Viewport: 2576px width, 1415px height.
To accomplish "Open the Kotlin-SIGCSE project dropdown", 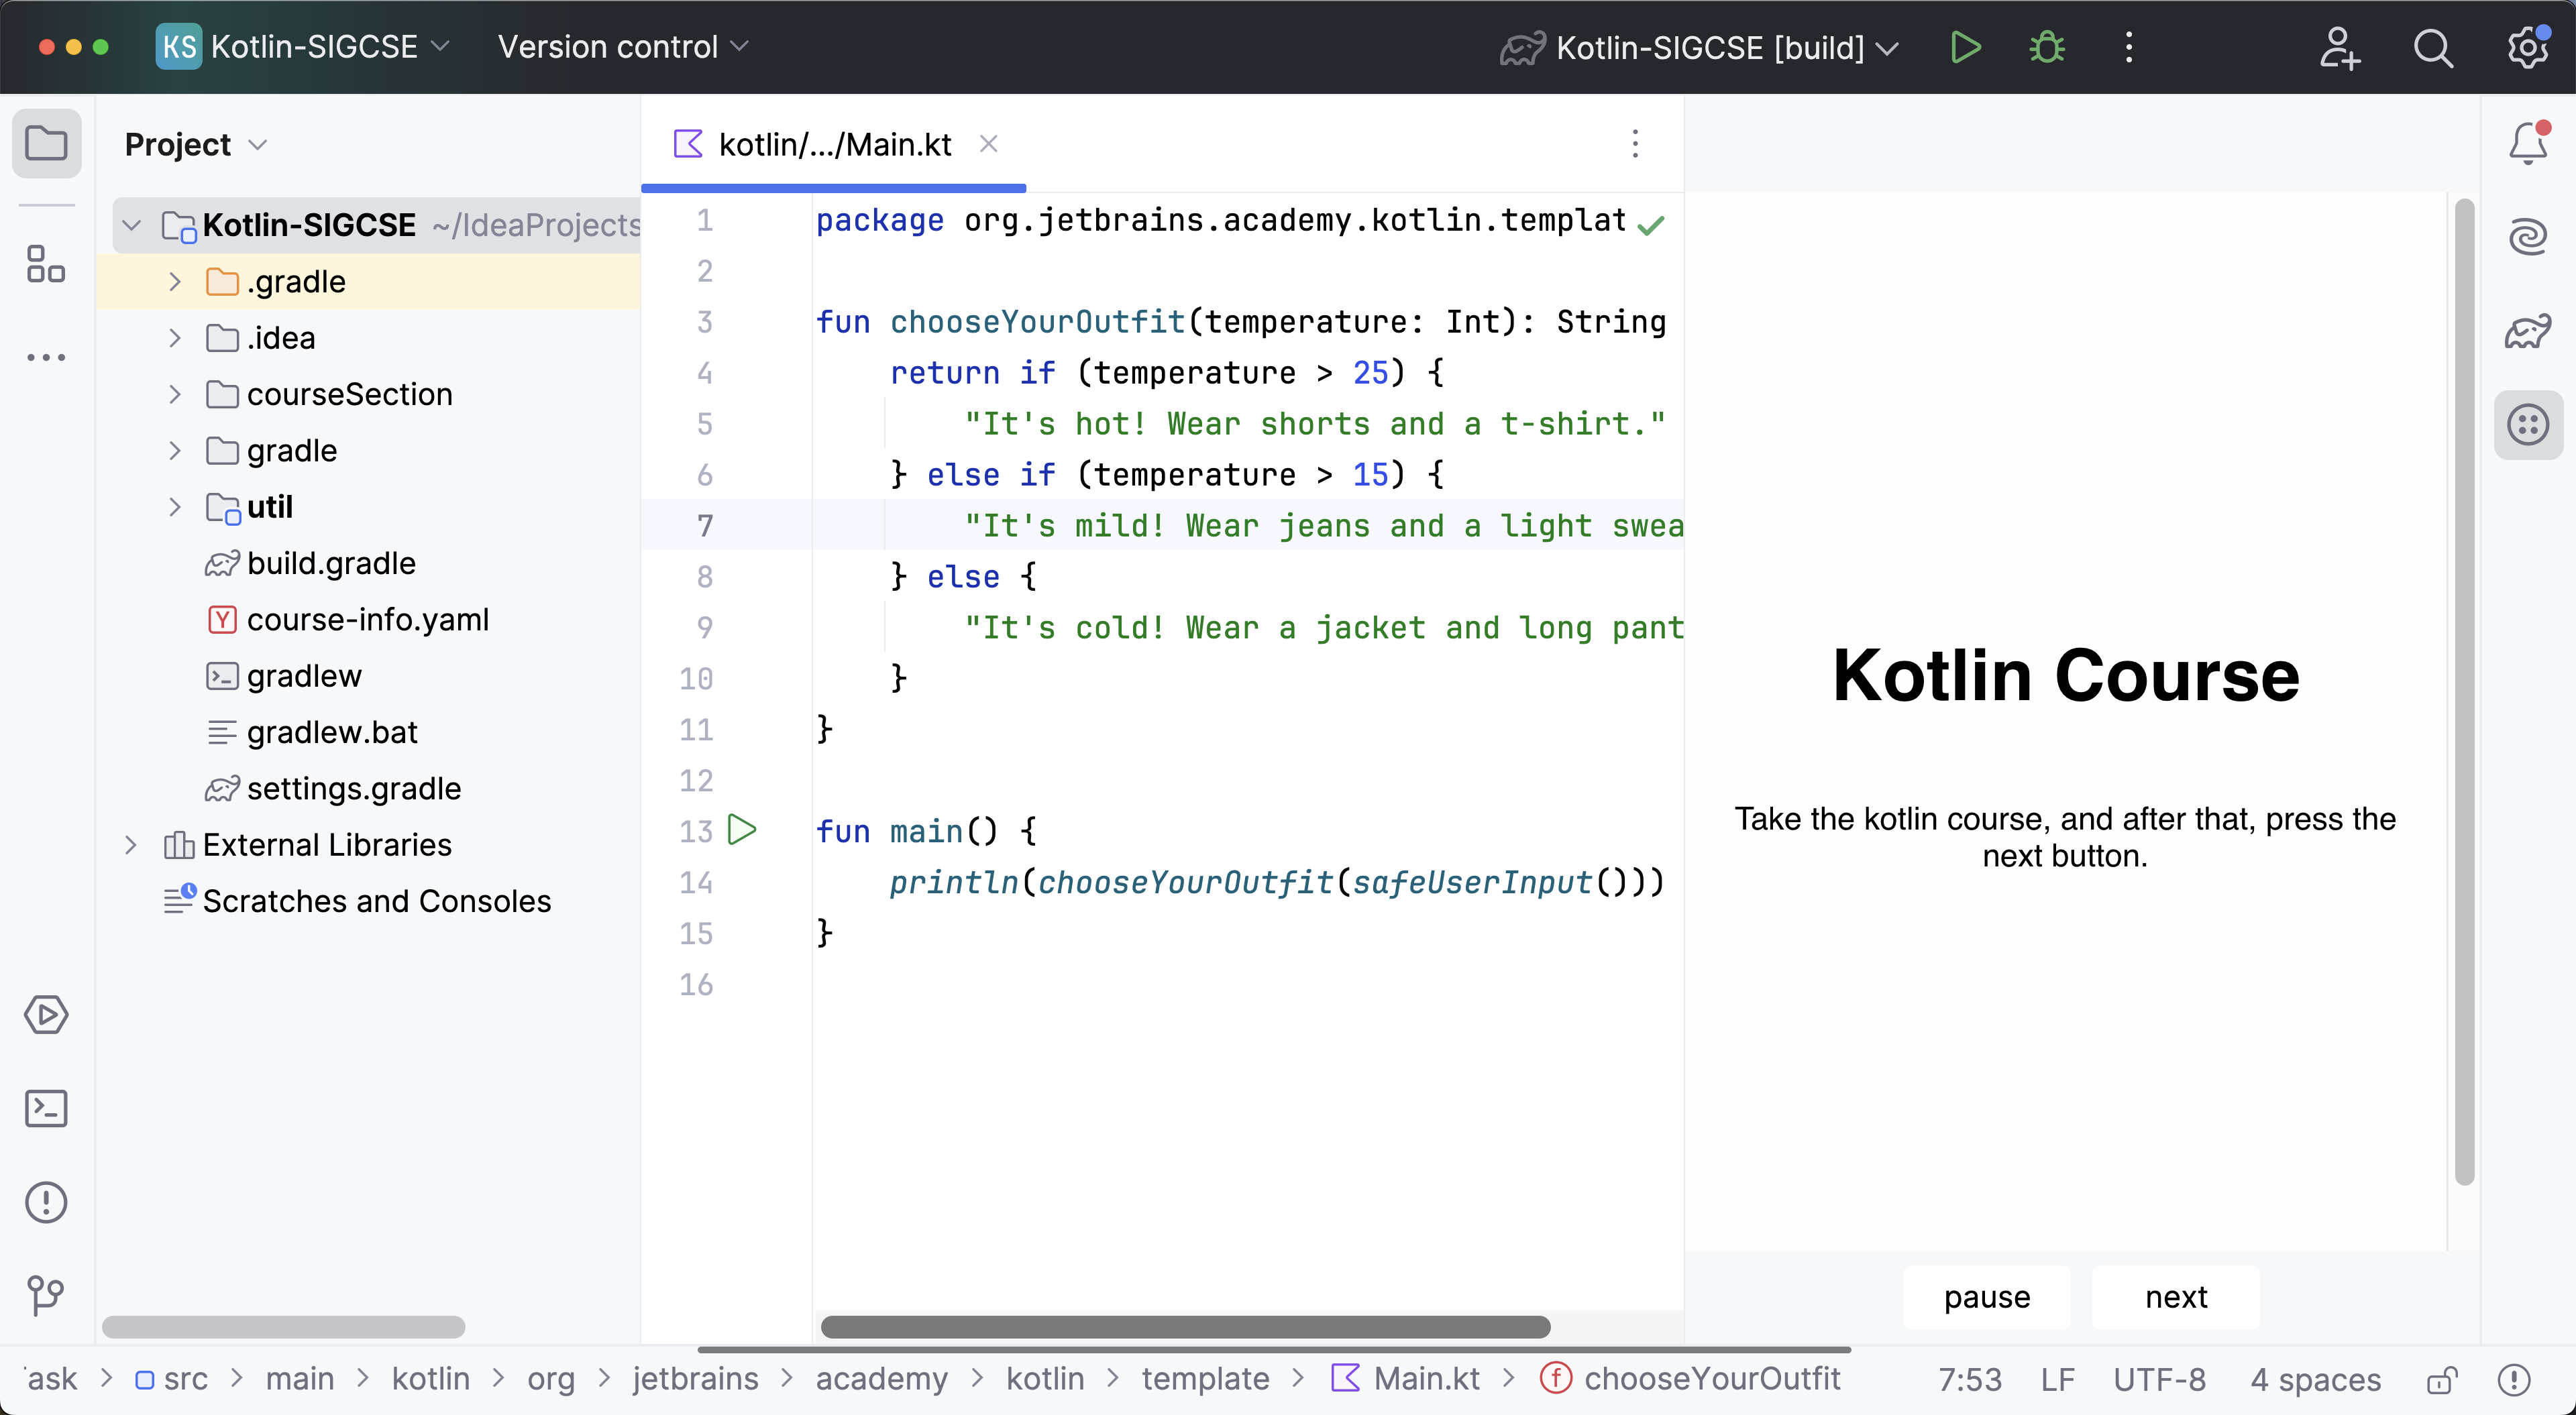I will coord(304,47).
